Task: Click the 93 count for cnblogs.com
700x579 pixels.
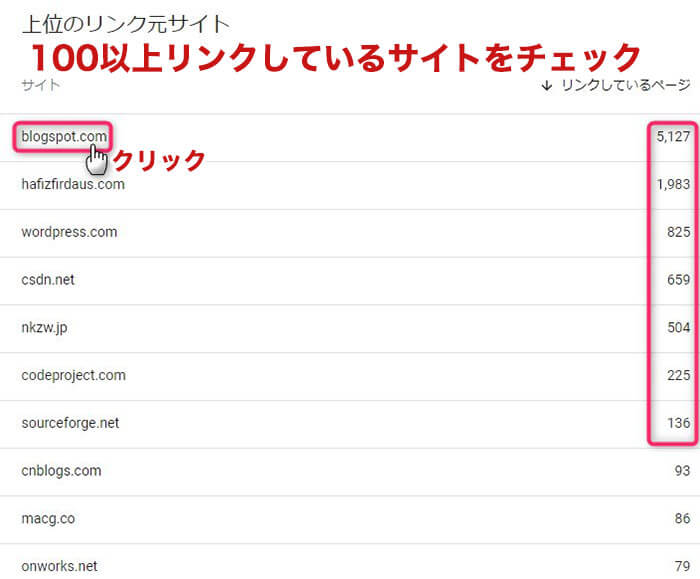Action: click(682, 471)
